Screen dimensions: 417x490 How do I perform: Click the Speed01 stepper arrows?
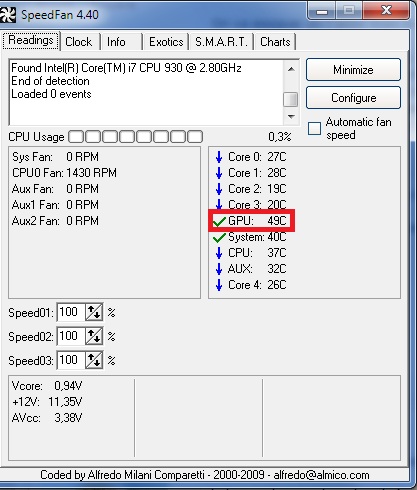point(94,313)
